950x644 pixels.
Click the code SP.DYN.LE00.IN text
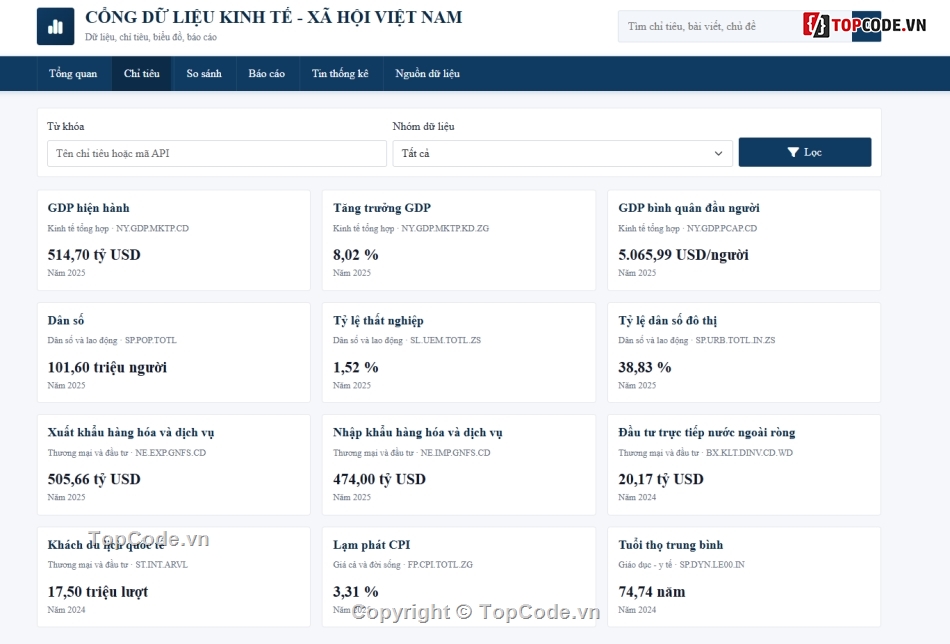click(x=712, y=565)
